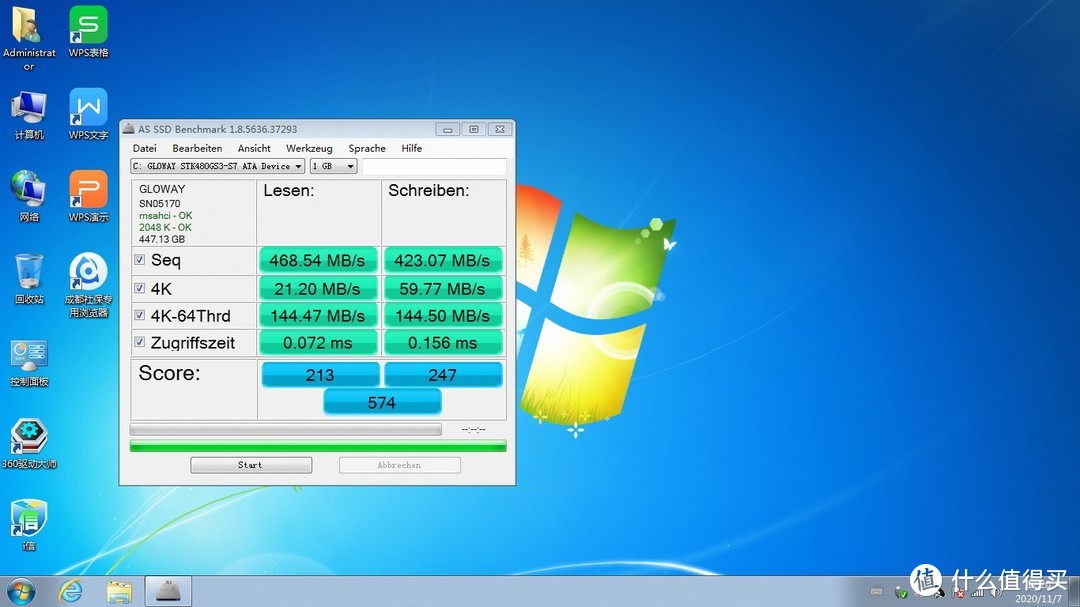Open the 网络 network icon
This screenshot has width=1080, height=607.
tap(28, 196)
